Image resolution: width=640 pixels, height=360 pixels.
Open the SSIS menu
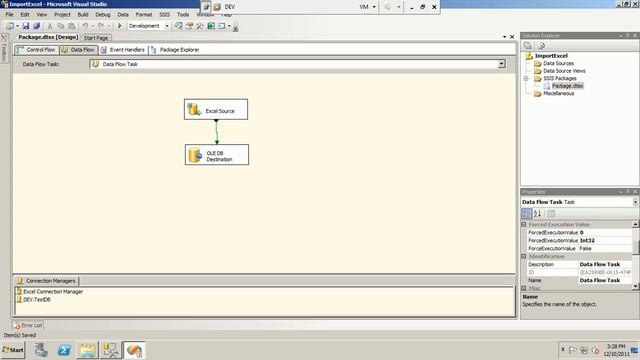click(164, 14)
